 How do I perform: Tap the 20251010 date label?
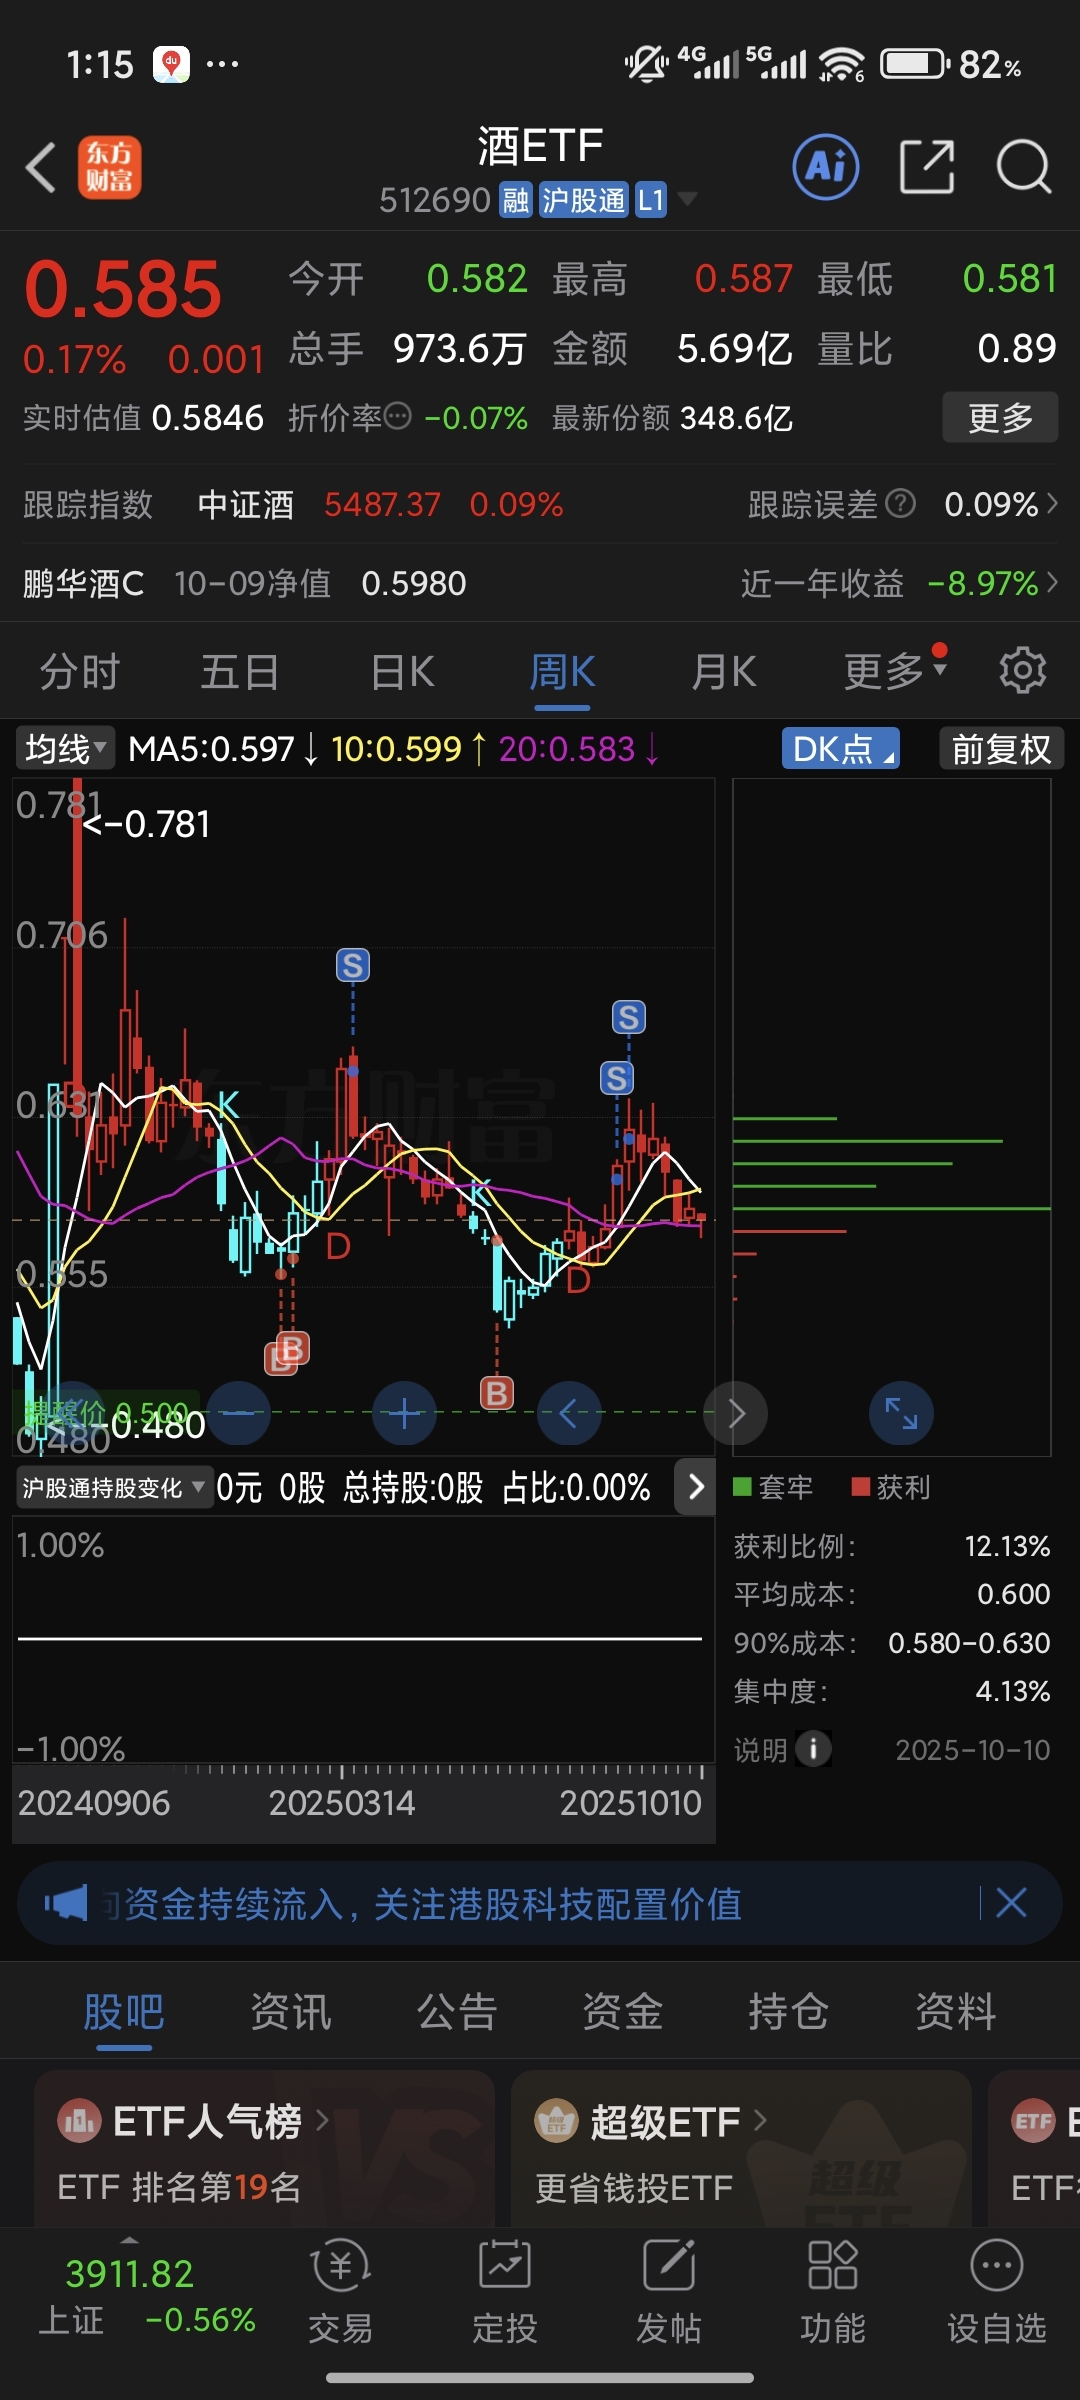pyautogui.click(x=630, y=1802)
